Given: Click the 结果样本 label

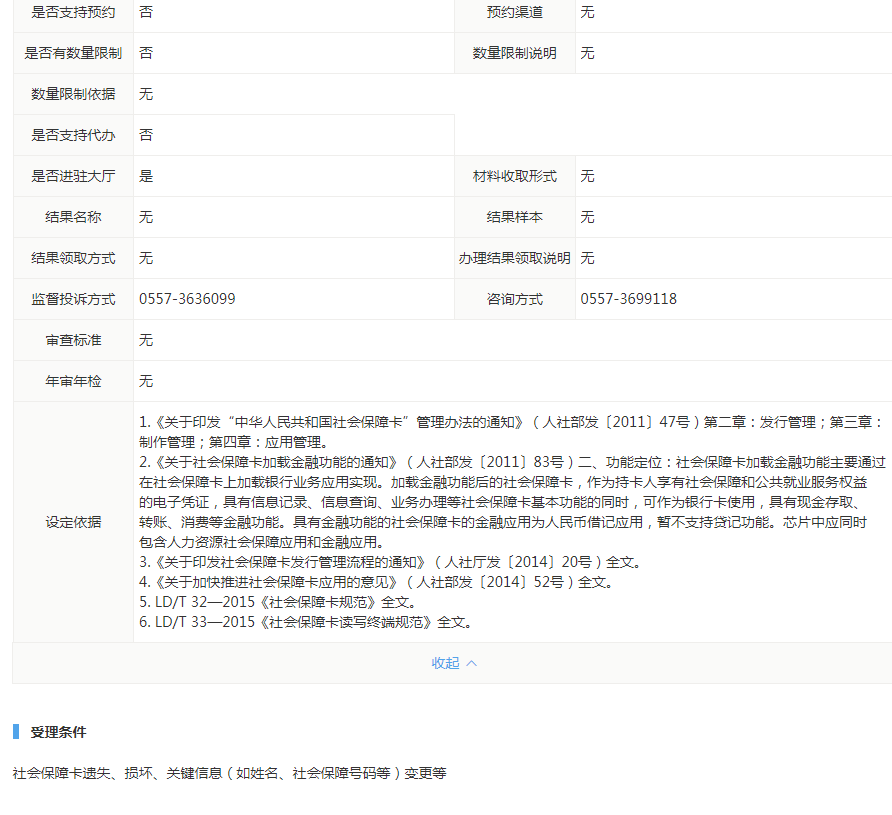Looking at the screenshot, I should coord(515,217).
